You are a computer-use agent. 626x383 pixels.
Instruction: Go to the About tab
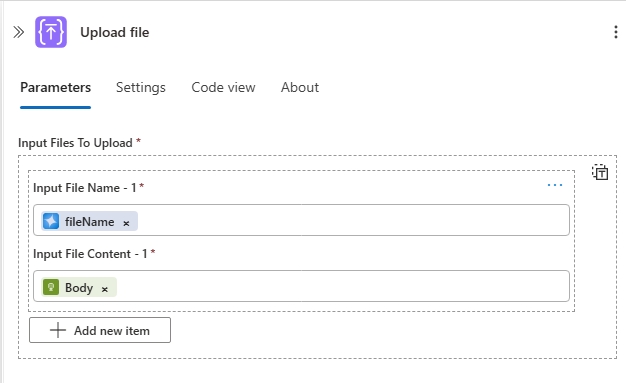click(x=300, y=87)
